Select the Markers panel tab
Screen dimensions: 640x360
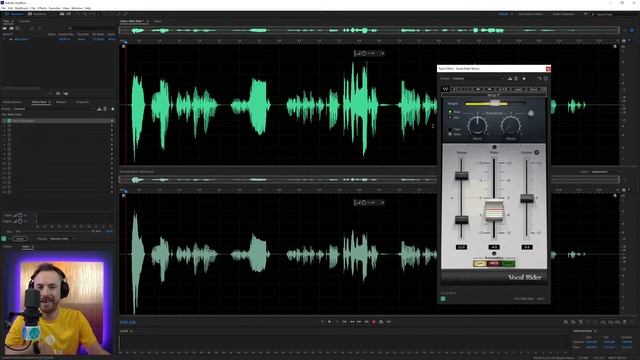[61, 102]
